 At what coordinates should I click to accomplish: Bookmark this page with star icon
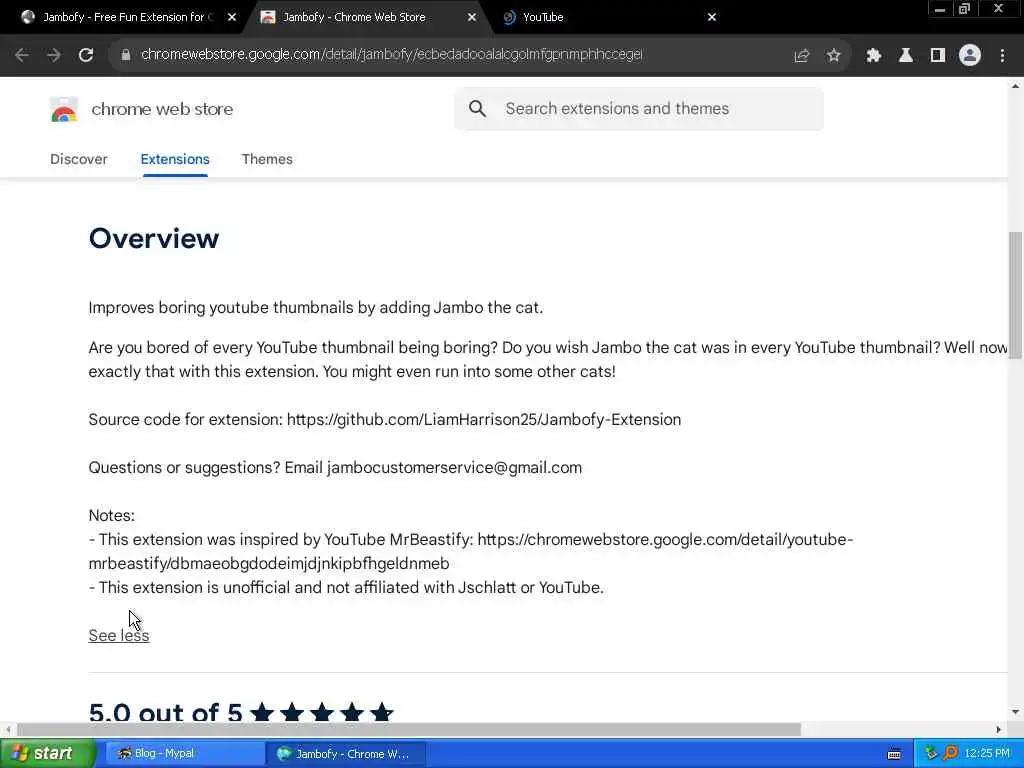pyautogui.click(x=833, y=56)
